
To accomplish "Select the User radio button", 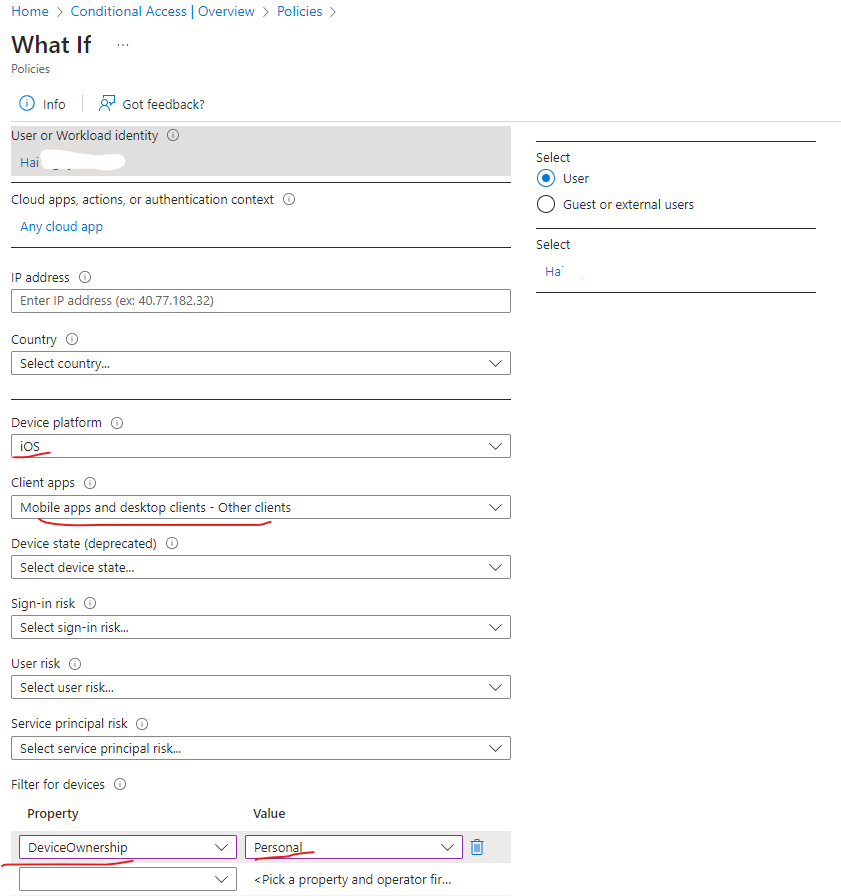I will click(546, 178).
